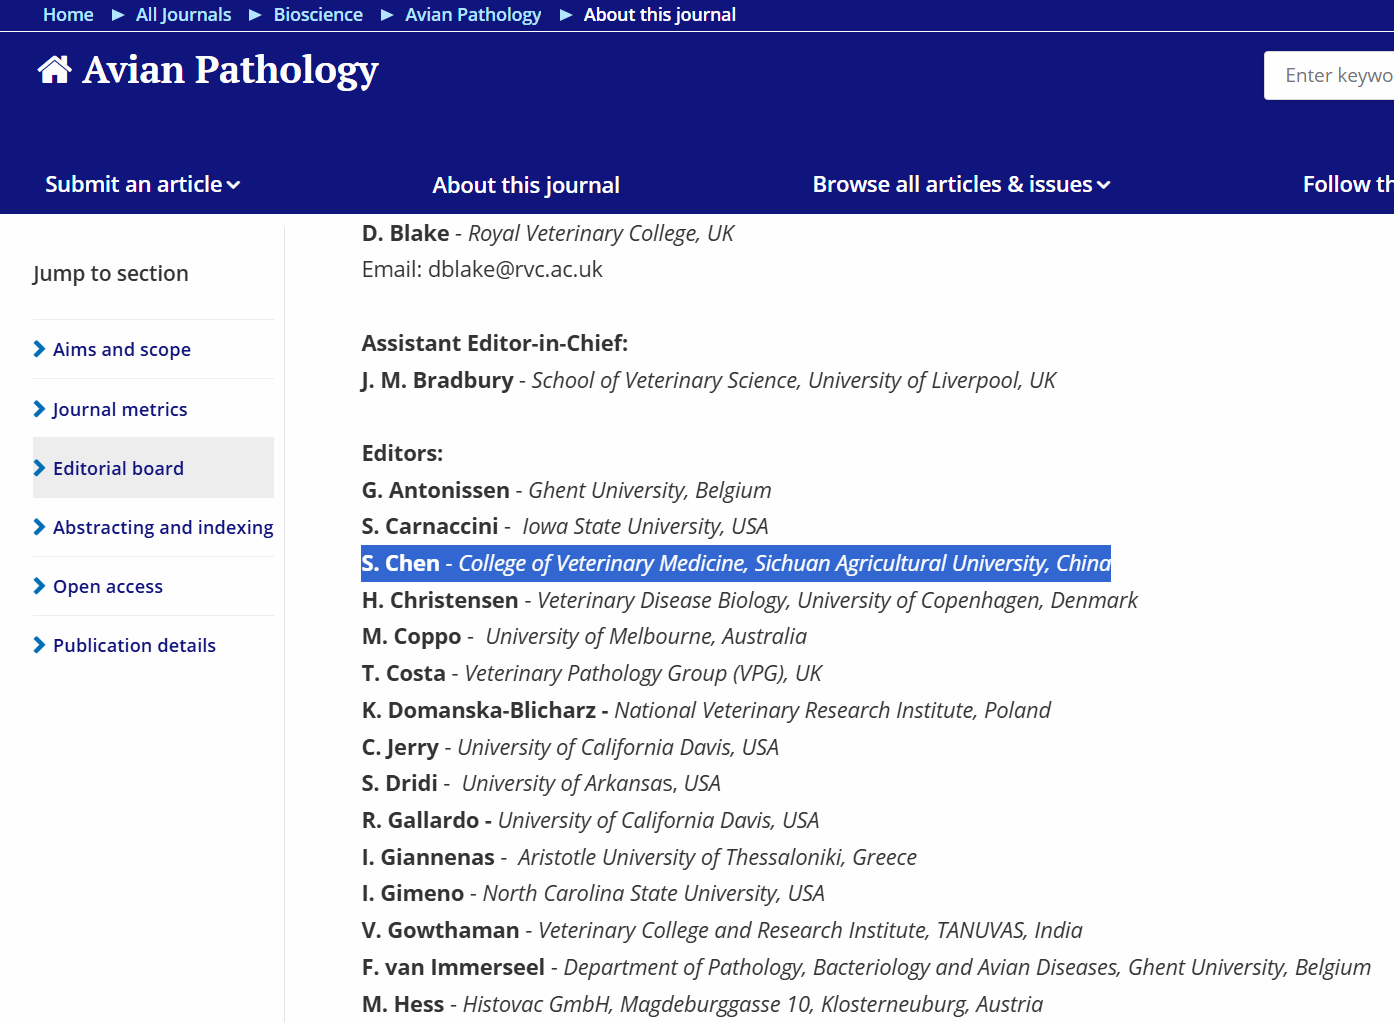Open Browse all articles & issues menu
The width and height of the screenshot is (1394, 1022).
click(x=961, y=184)
